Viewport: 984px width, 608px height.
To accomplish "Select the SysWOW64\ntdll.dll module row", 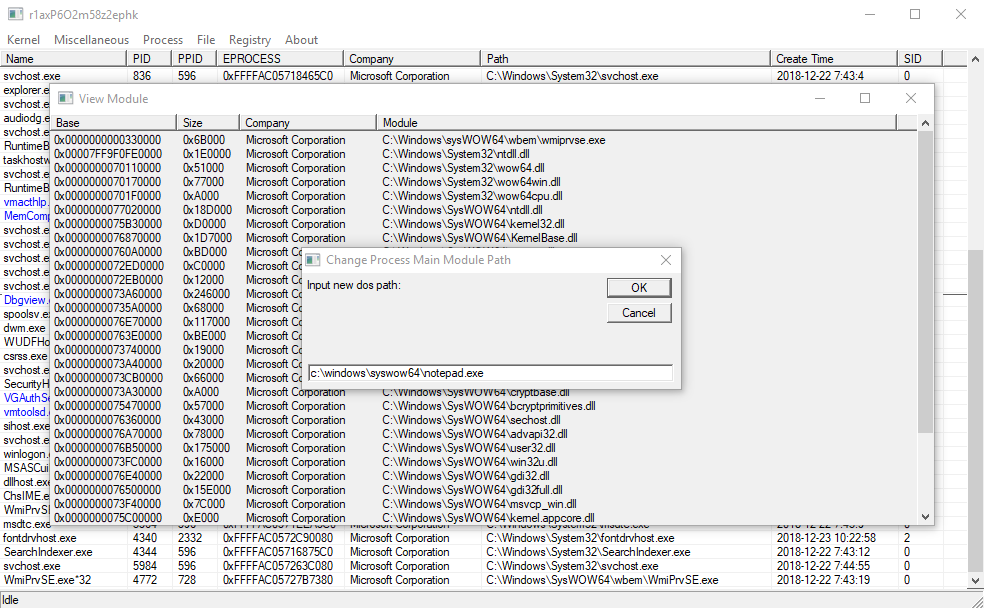I will (x=484, y=210).
